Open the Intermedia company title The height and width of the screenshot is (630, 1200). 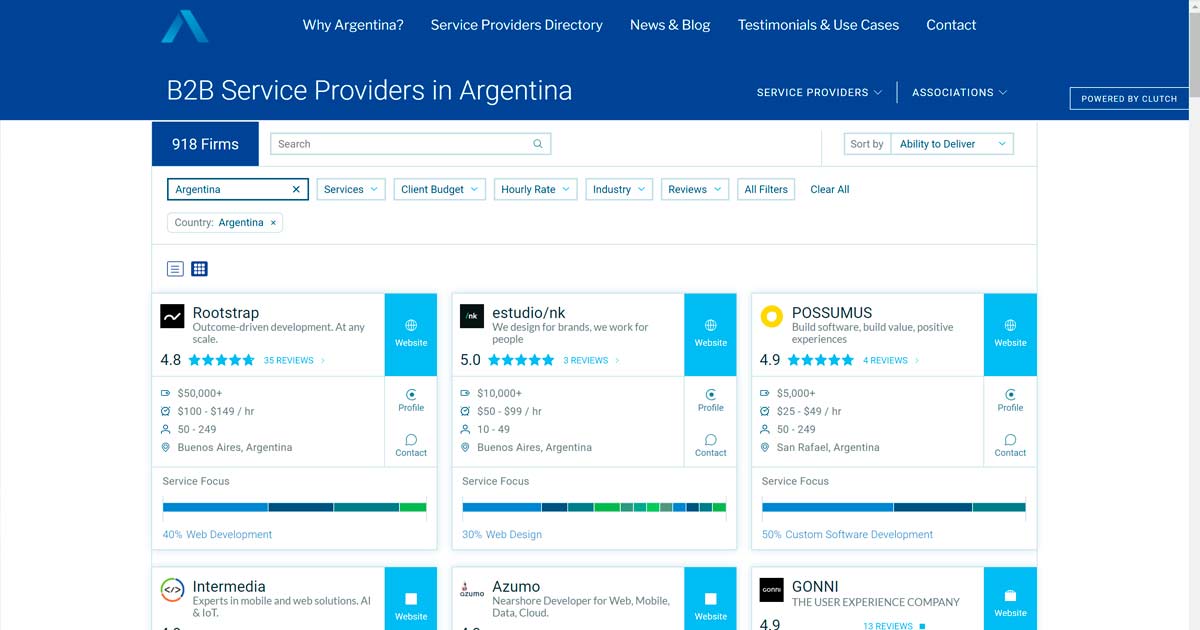point(229,586)
